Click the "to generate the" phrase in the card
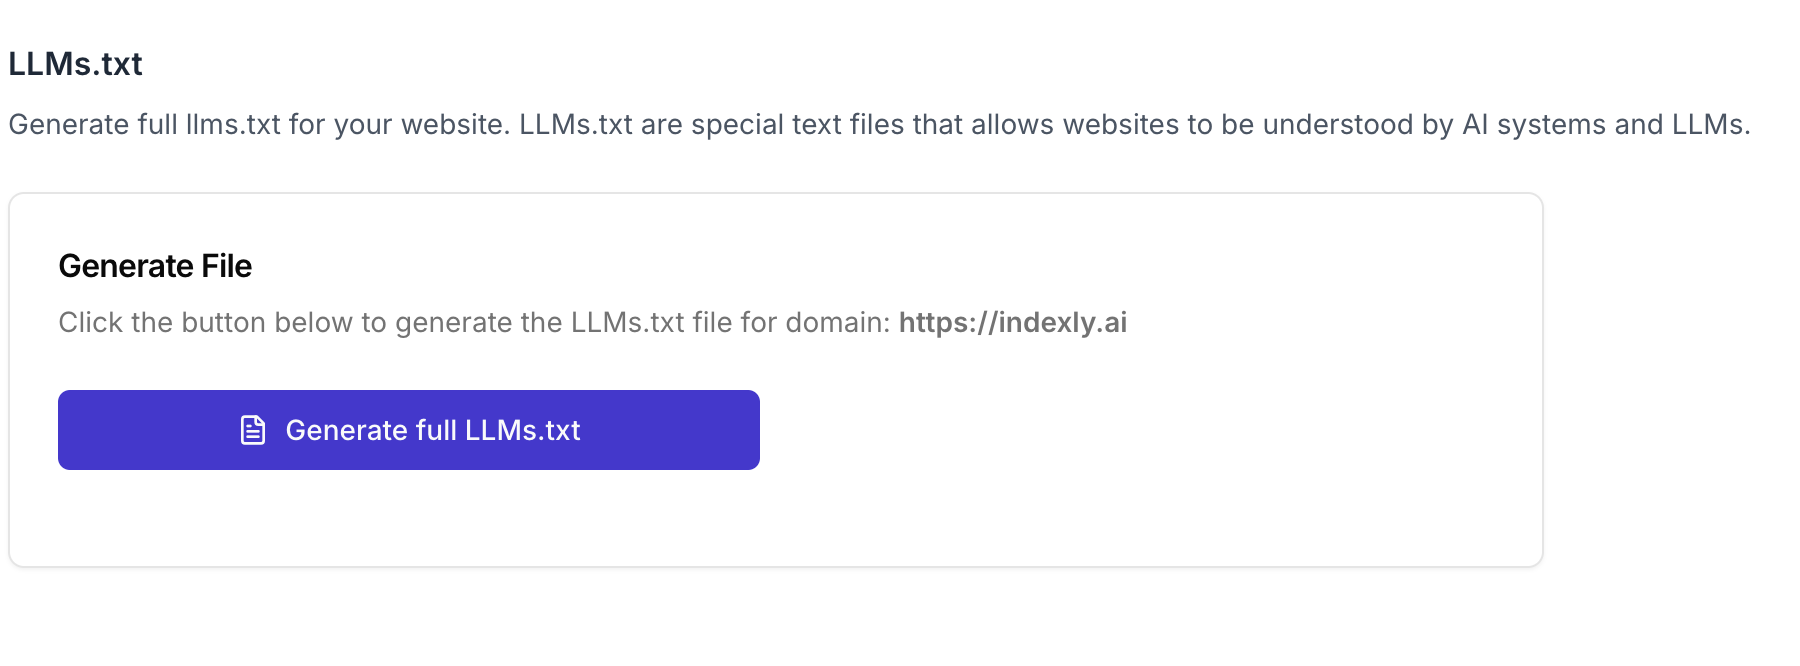The width and height of the screenshot is (1800, 666). point(464,322)
